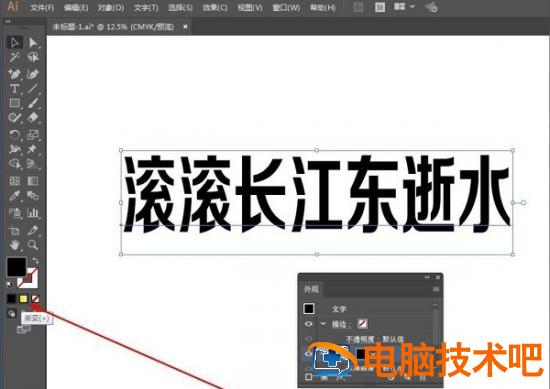Open the 外观 panel options menu

436,289
